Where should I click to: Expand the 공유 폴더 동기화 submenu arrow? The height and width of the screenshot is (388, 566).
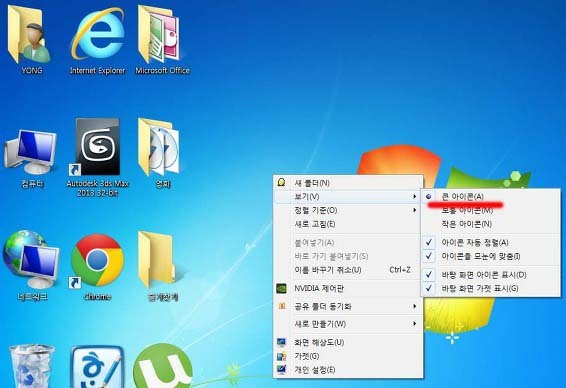coord(414,306)
